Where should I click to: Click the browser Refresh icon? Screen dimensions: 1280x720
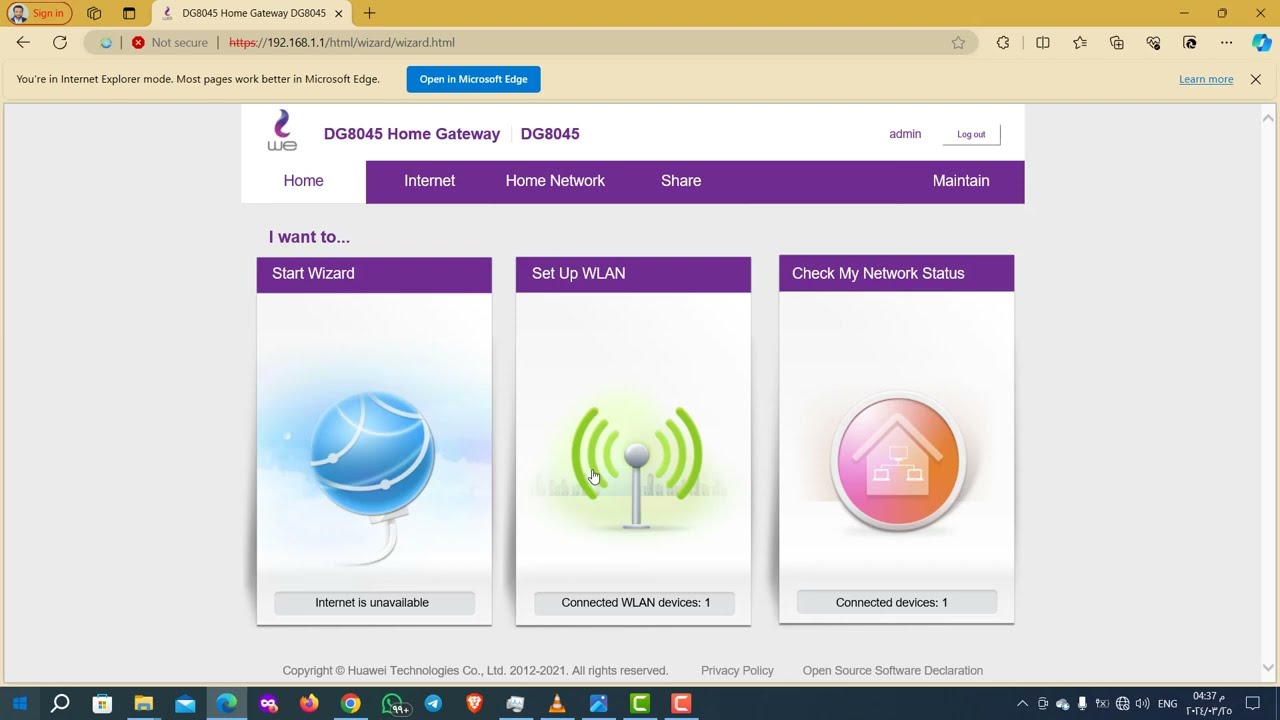pyautogui.click(x=60, y=42)
